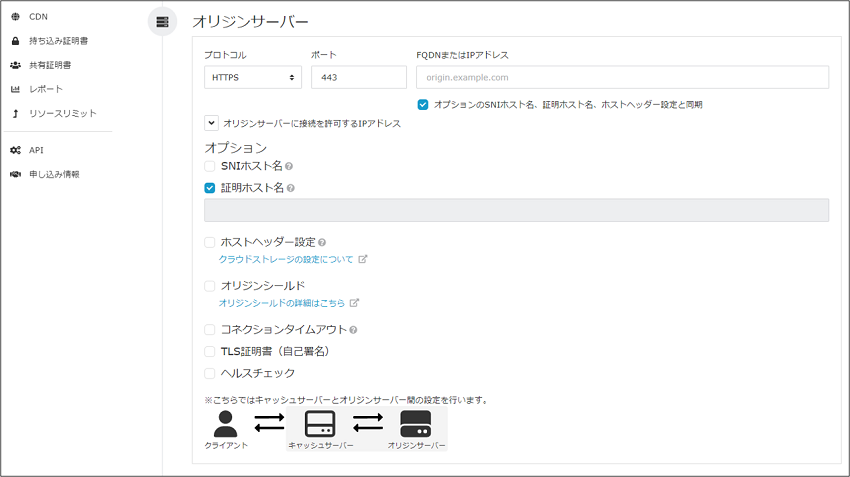Open the プロトコル HTTPS dropdown
This screenshot has width=850, height=477.
coord(253,77)
